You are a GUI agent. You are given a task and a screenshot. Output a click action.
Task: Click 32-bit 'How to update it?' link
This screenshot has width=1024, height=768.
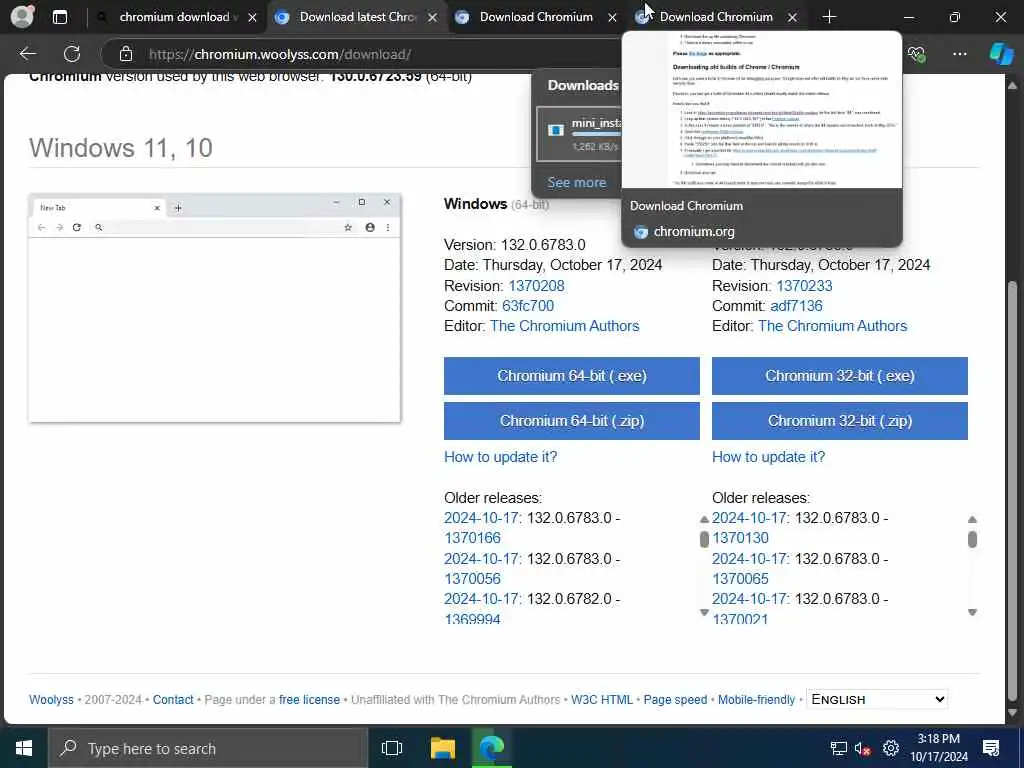pyautogui.click(x=768, y=456)
